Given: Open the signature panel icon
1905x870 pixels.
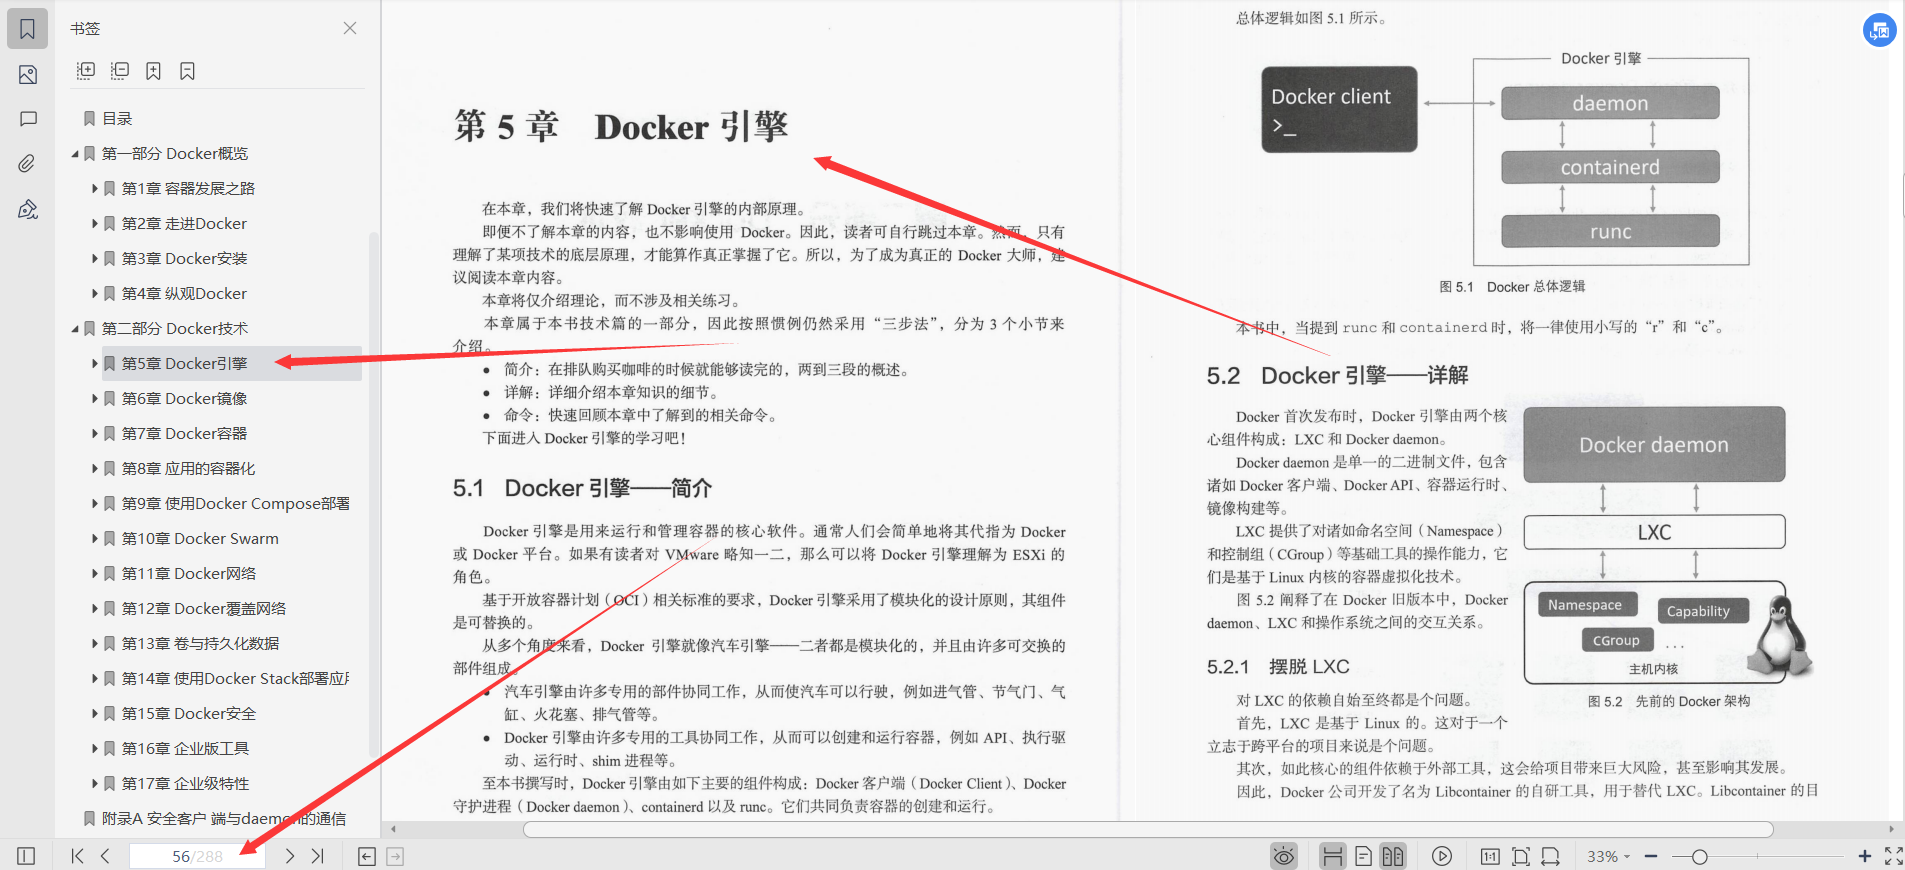Looking at the screenshot, I should pyautogui.click(x=28, y=209).
